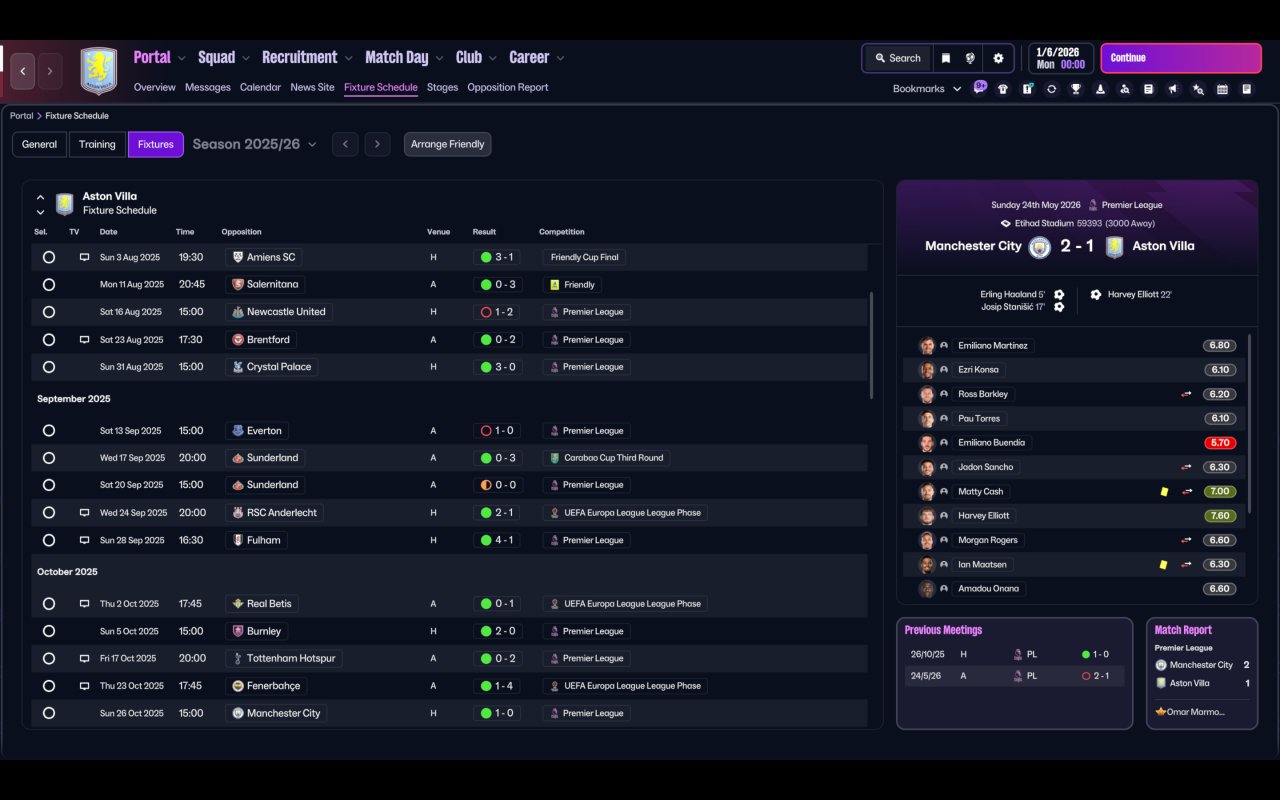Click the fixtures list vertical scrollbar
This screenshot has width=1280, height=800.
click(x=871, y=345)
